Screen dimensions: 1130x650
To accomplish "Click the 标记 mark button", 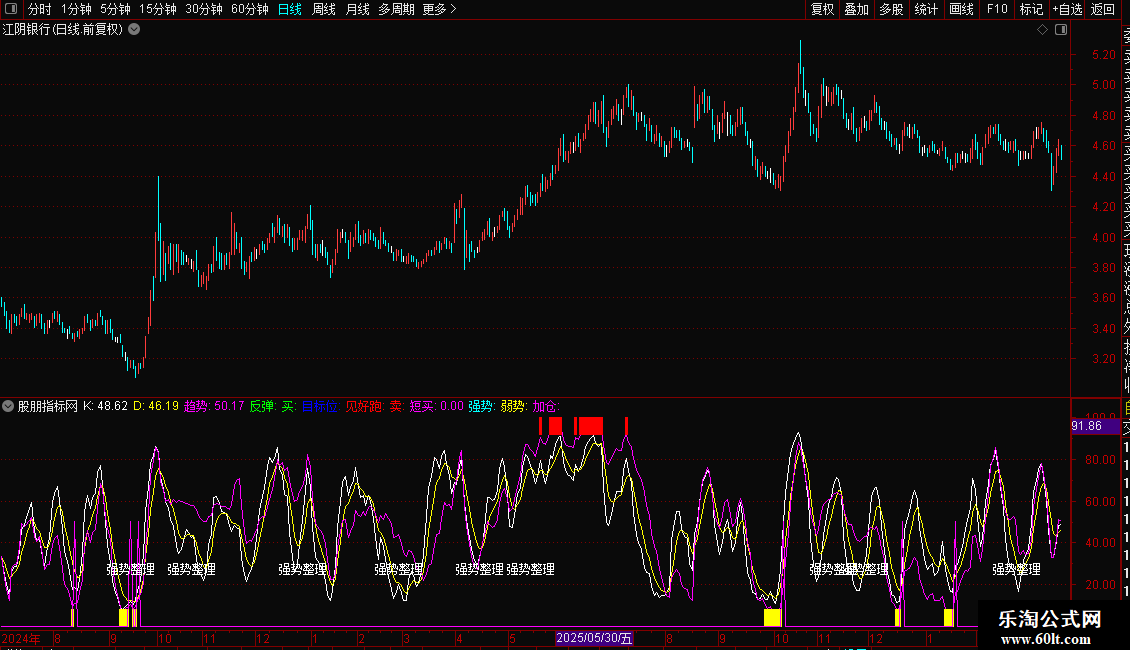I will [x=1031, y=9].
